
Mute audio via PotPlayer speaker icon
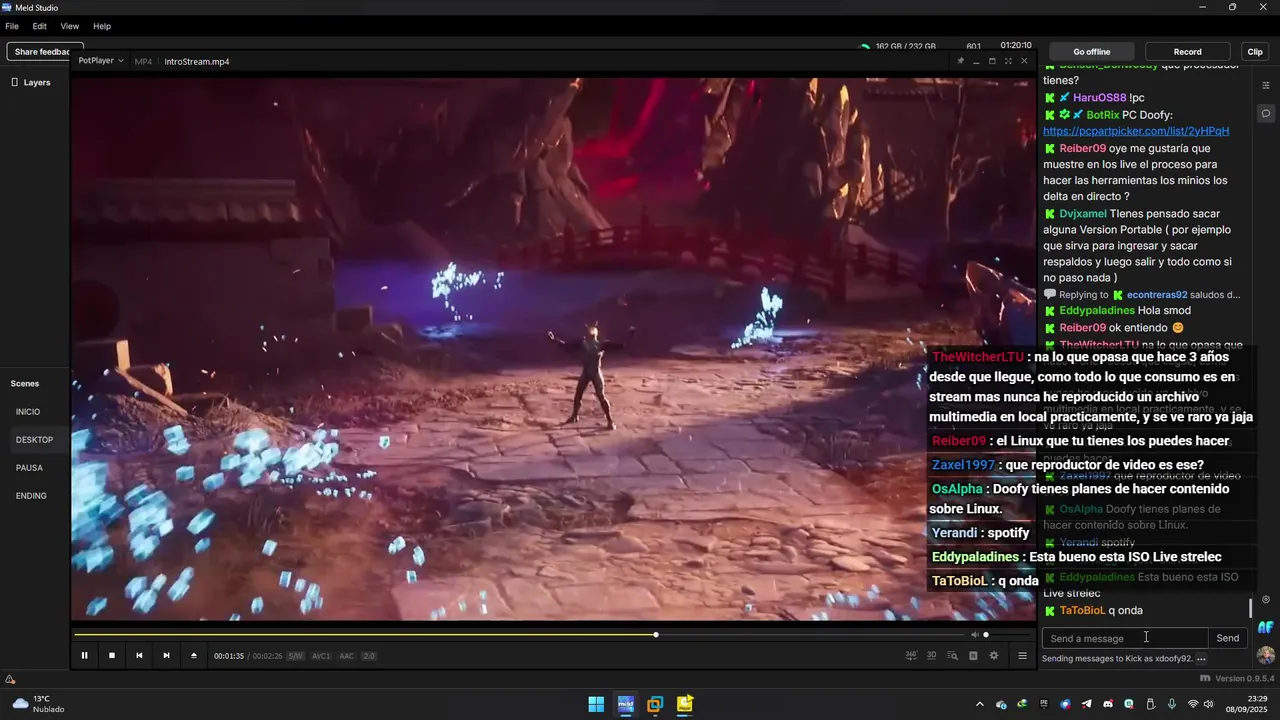(x=974, y=635)
